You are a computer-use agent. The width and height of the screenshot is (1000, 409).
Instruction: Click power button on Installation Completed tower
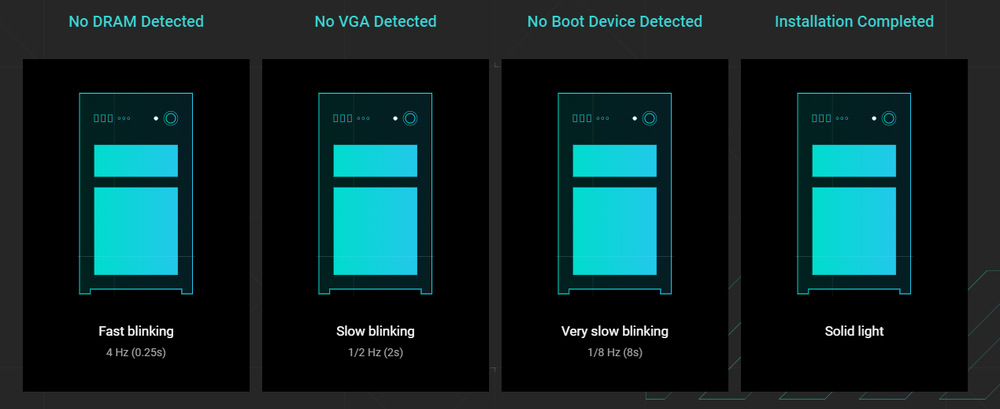(888, 118)
